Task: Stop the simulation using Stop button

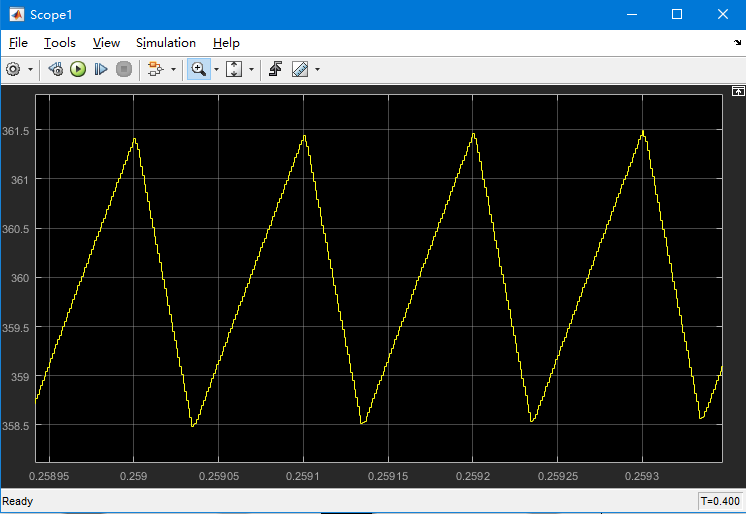Action: (x=124, y=69)
